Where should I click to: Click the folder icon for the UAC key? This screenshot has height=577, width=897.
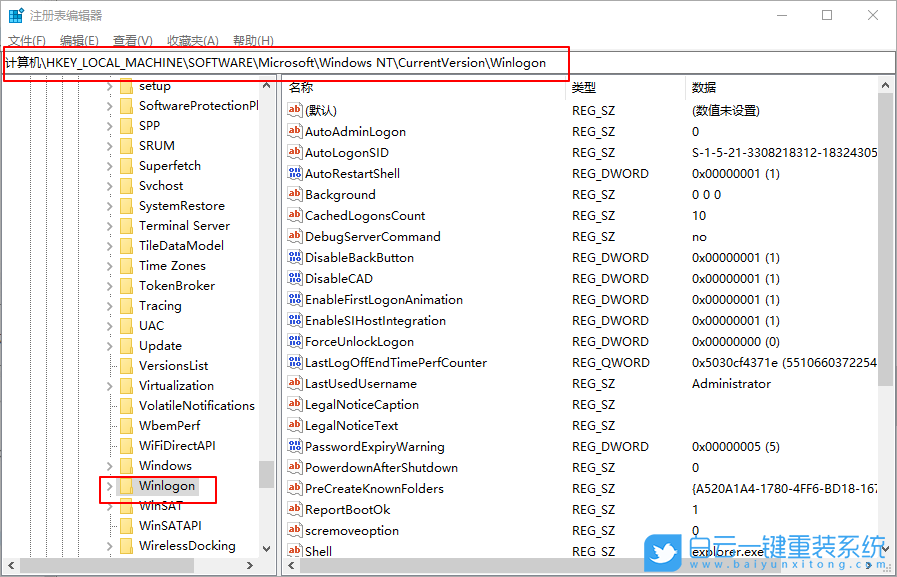point(125,325)
